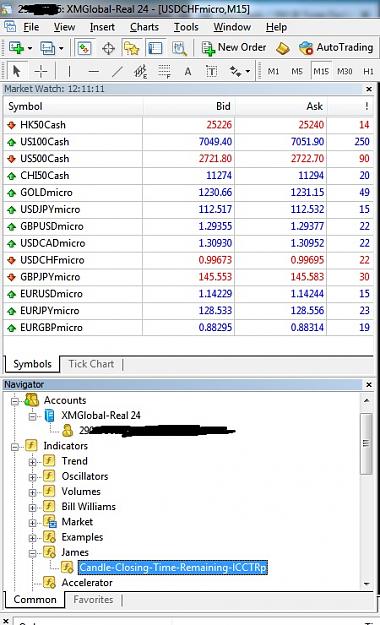The image size is (380, 625).
Task: Select the M15 timeframe button
Action: [x=321, y=71]
